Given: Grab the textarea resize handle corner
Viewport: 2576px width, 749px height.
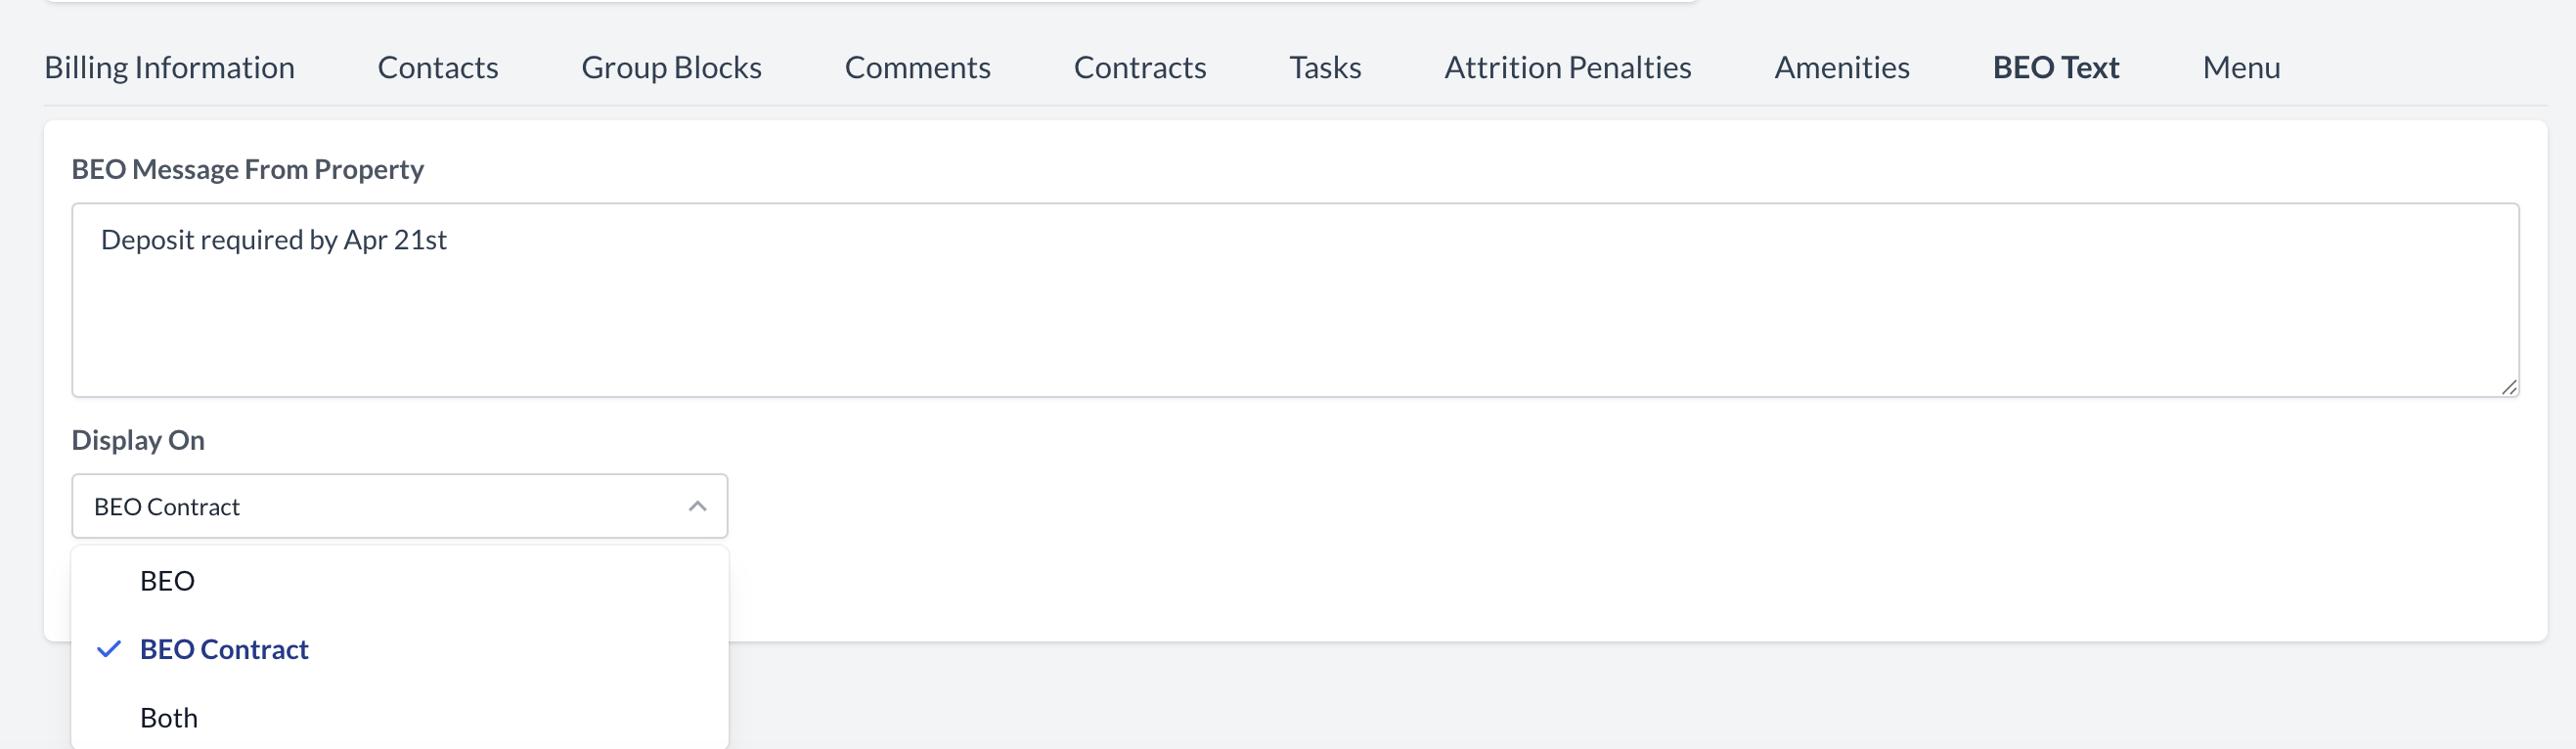Looking at the screenshot, I should click(x=2508, y=388).
